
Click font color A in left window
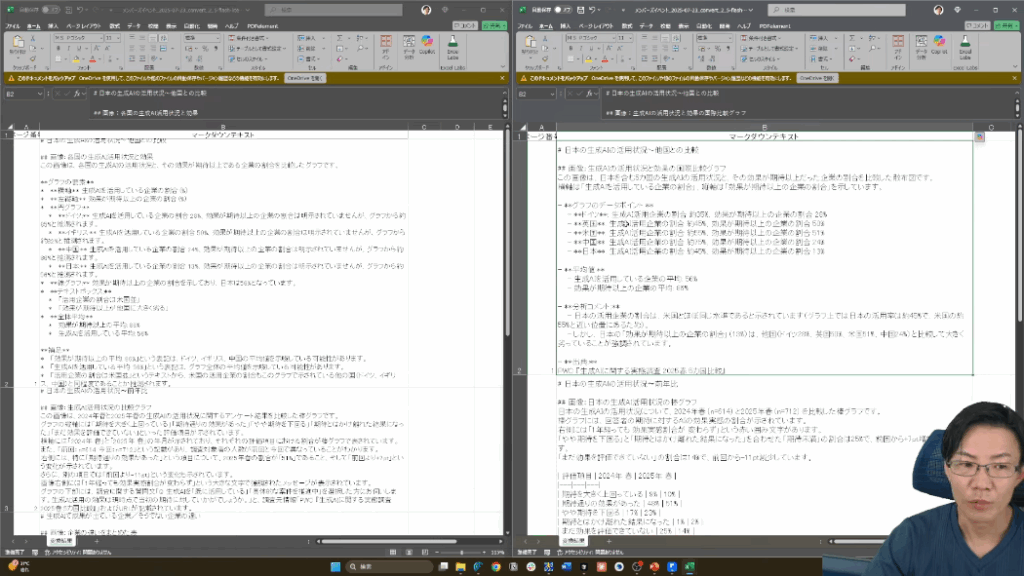pos(93,59)
